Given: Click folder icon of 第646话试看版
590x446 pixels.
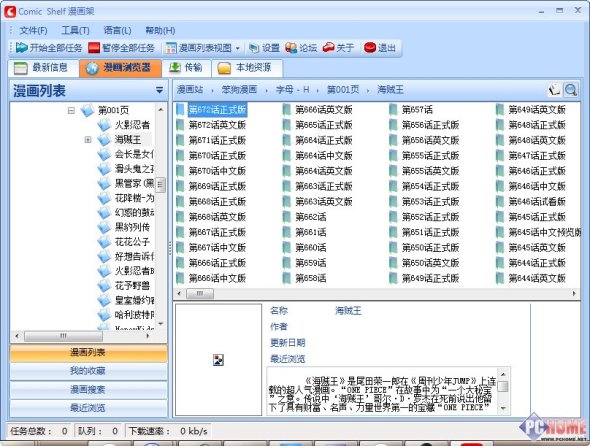Looking at the screenshot, I should pos(500,201).
